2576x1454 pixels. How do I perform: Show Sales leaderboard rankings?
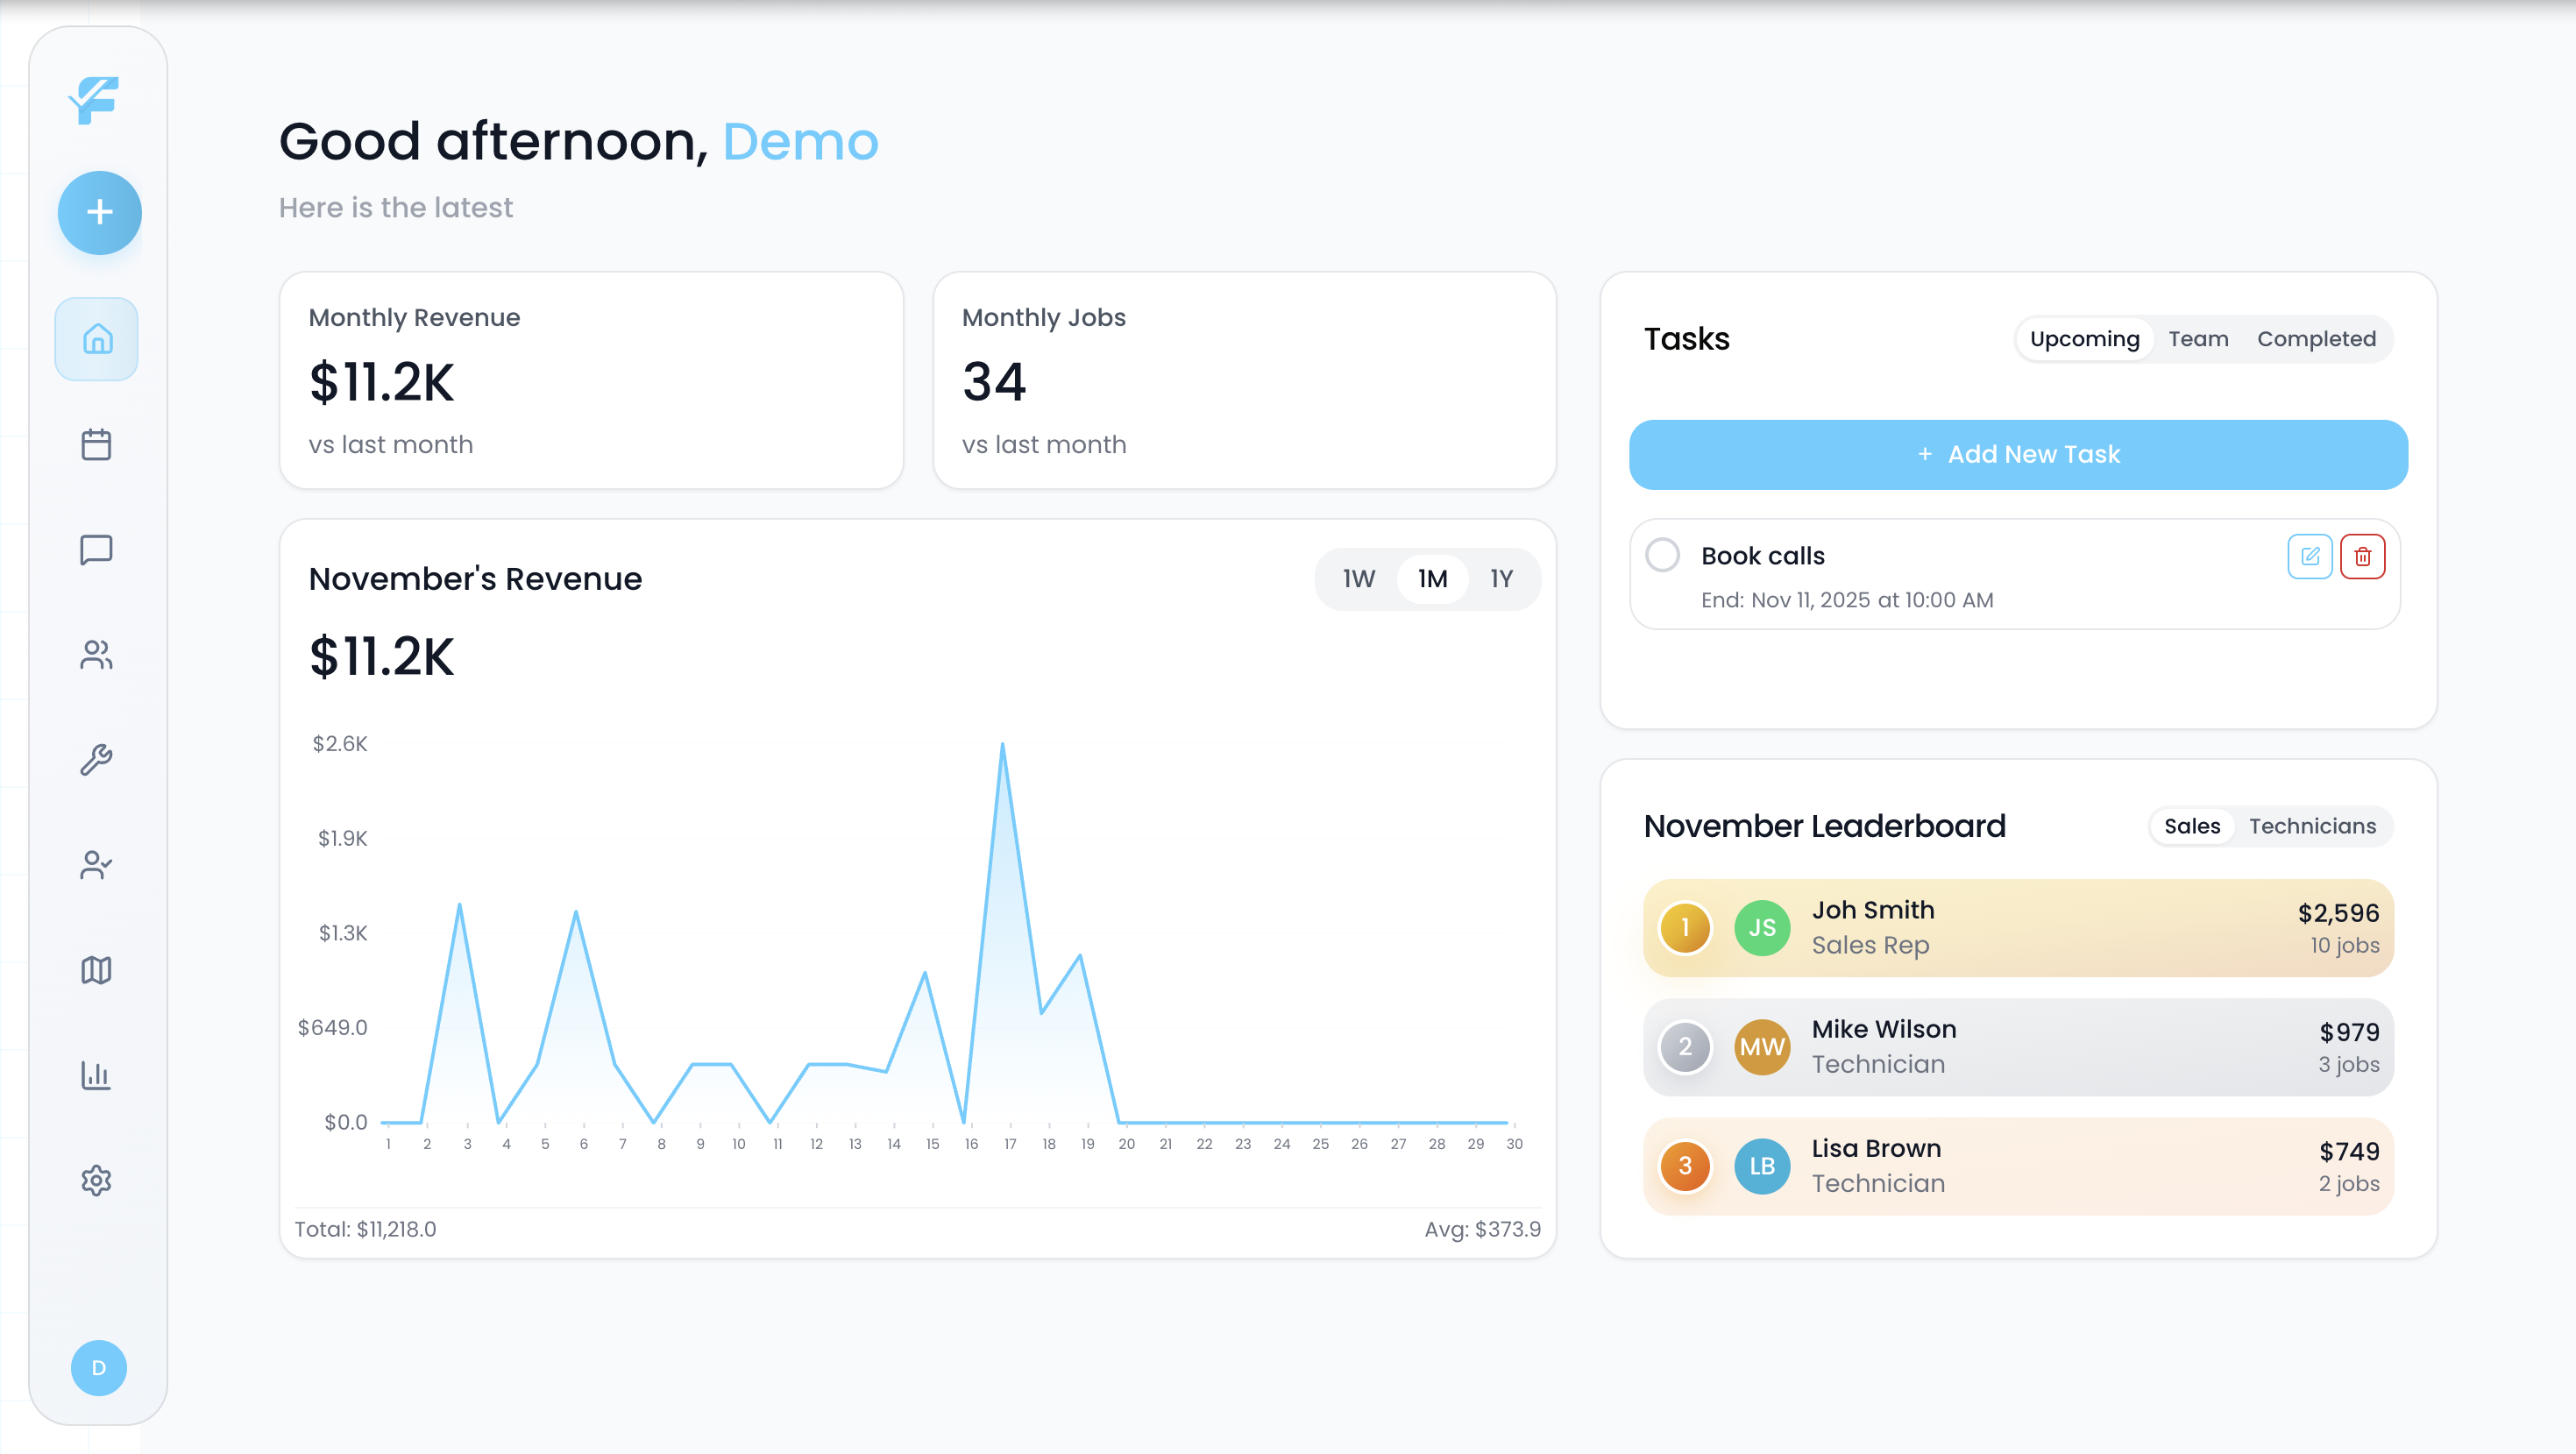(x=2191, y=826)
